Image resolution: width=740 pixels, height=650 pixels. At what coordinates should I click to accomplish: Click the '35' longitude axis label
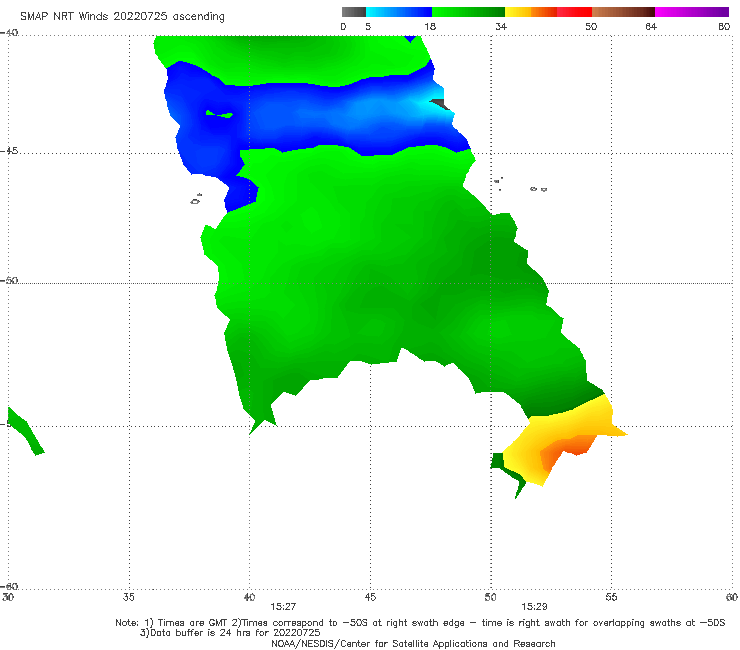click(128, 597)
